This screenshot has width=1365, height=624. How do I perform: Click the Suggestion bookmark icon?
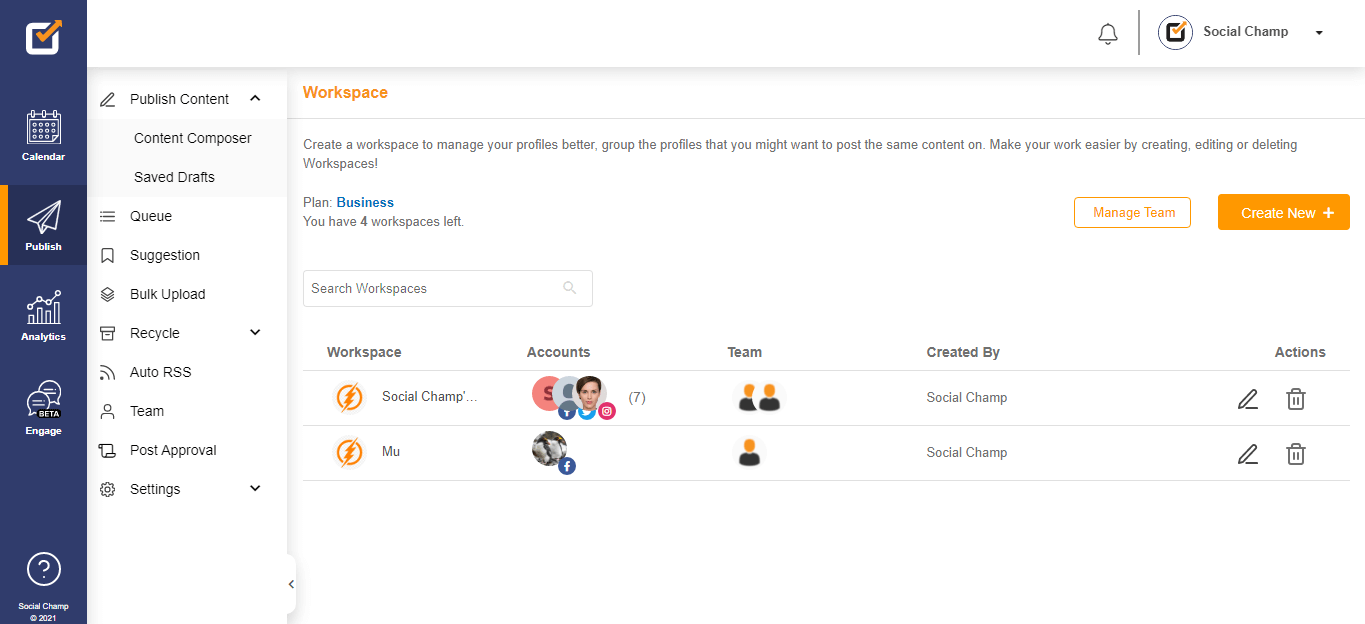[x=108, y=255]
